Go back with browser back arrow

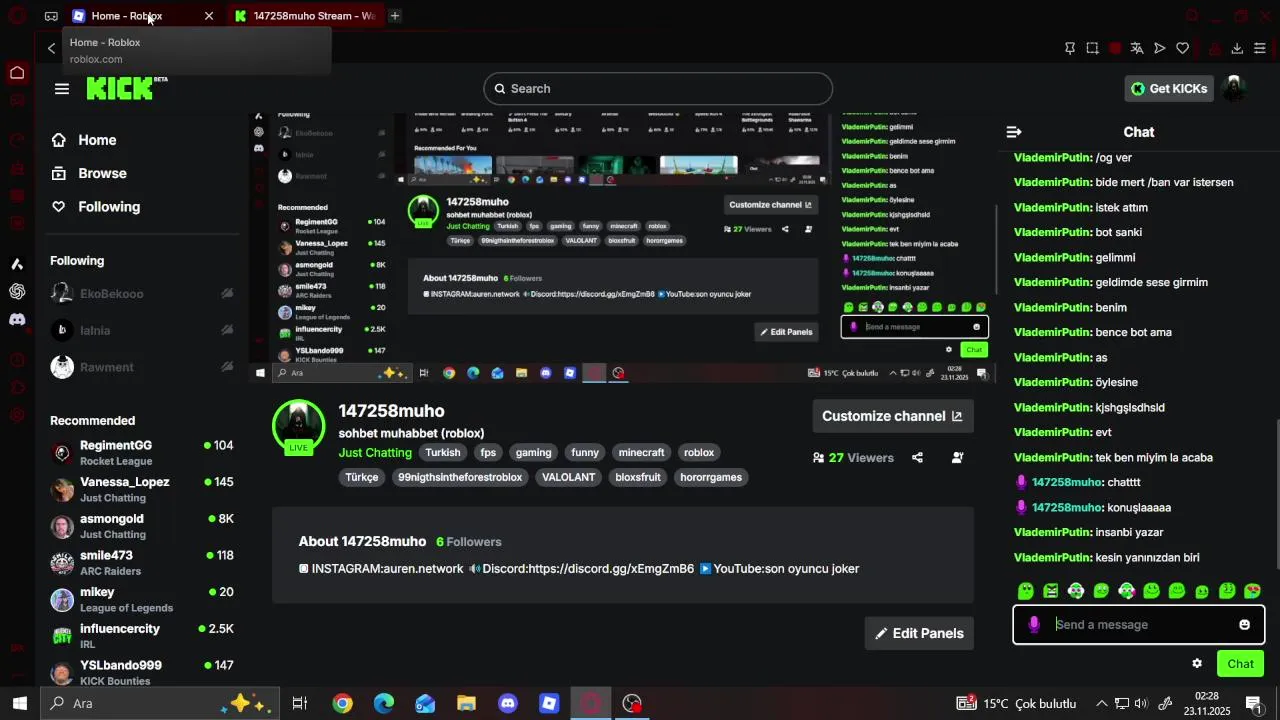tap(52, 48)
